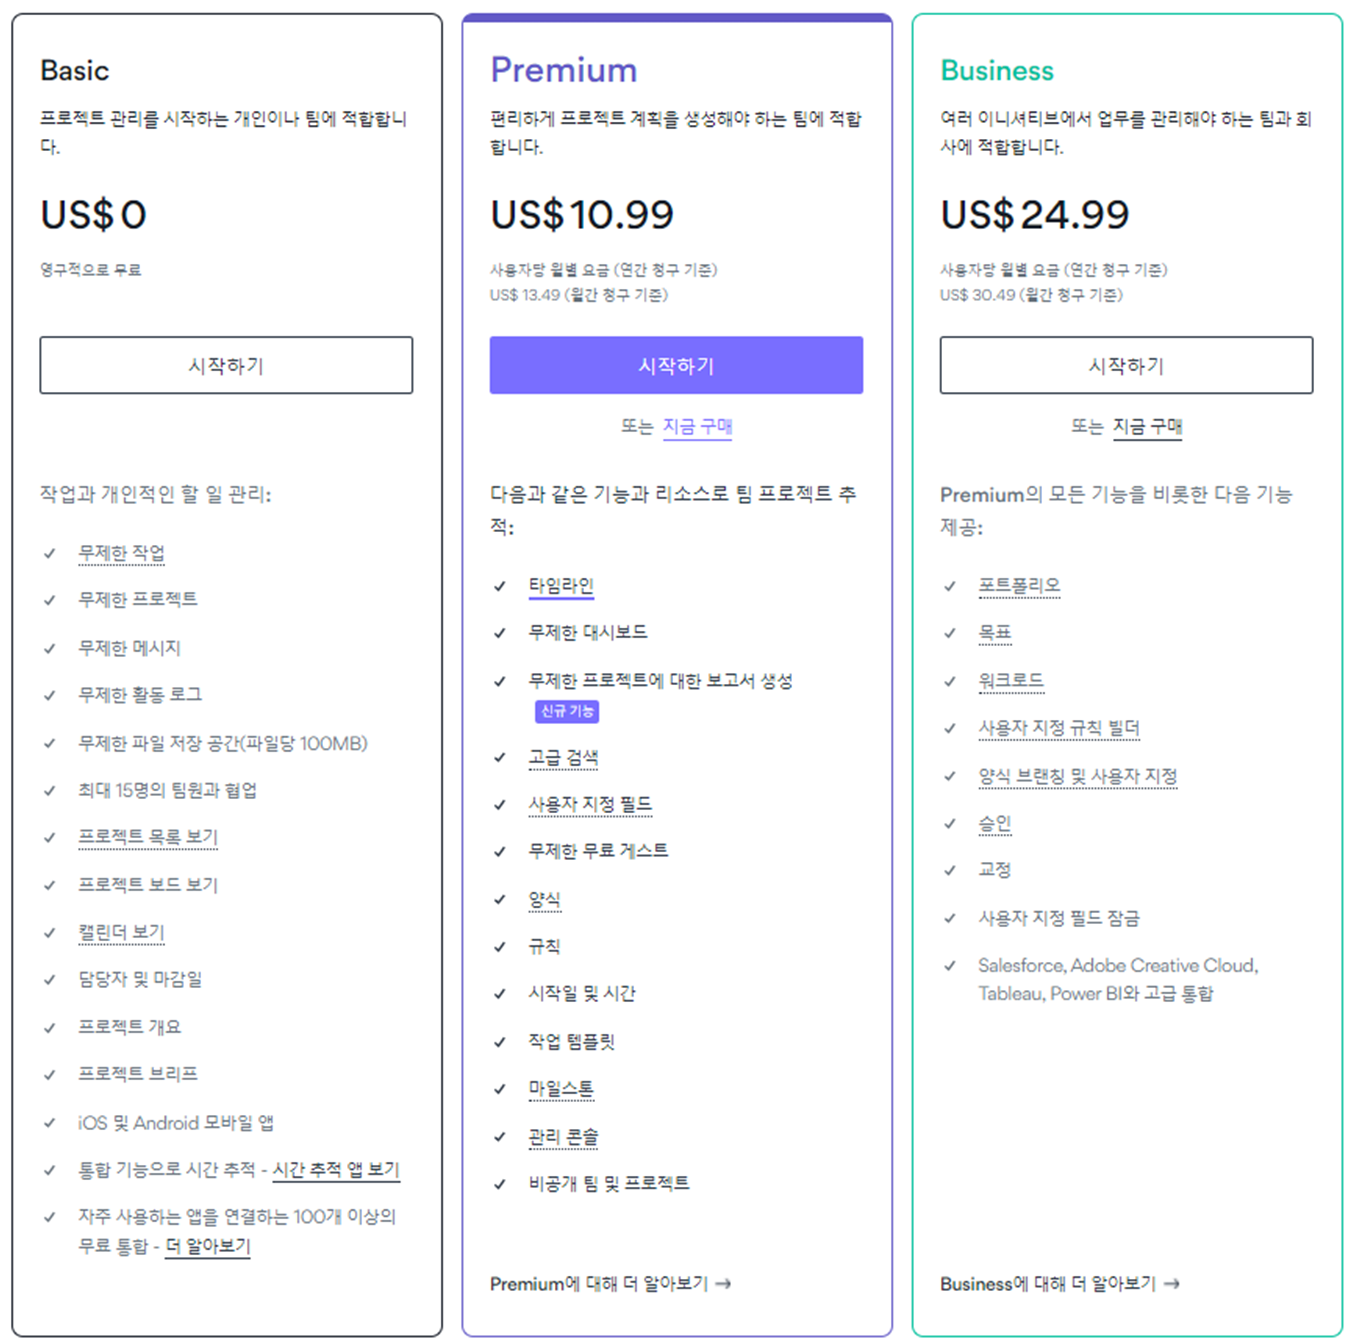Open the 시간 추적 앱 보기 link
Viewport: 1363px width, 1343px height.
click(336, 1170)
